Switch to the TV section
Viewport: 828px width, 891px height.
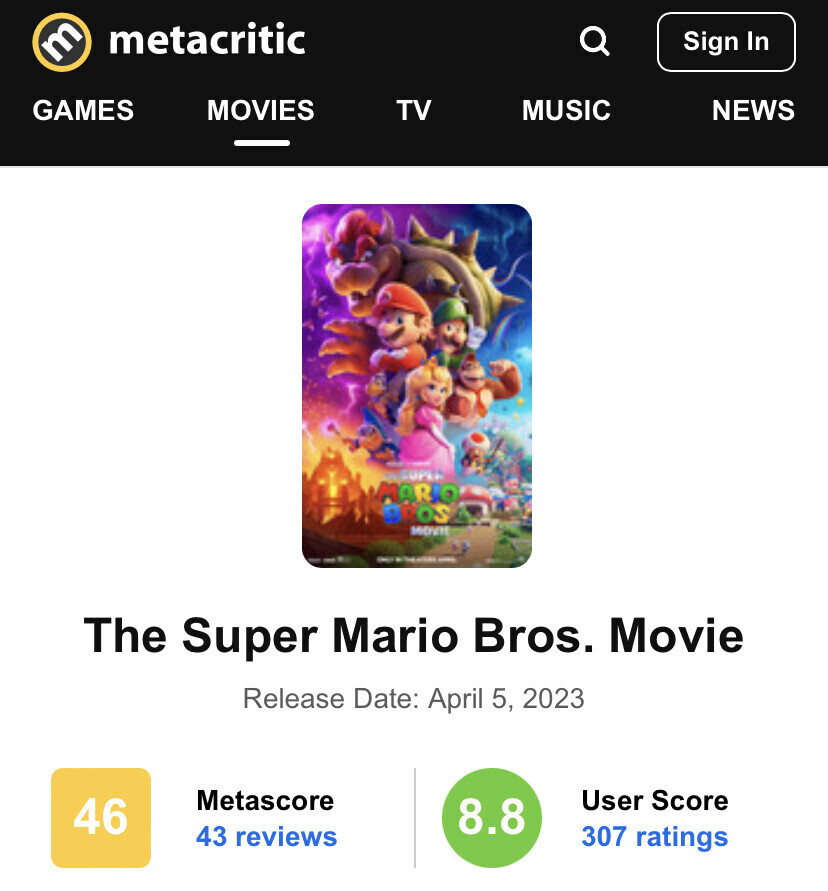click(x=413, y=110)
